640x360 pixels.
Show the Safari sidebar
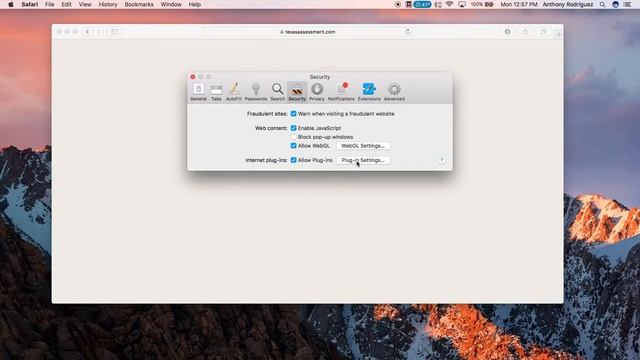tap(115, 32)
